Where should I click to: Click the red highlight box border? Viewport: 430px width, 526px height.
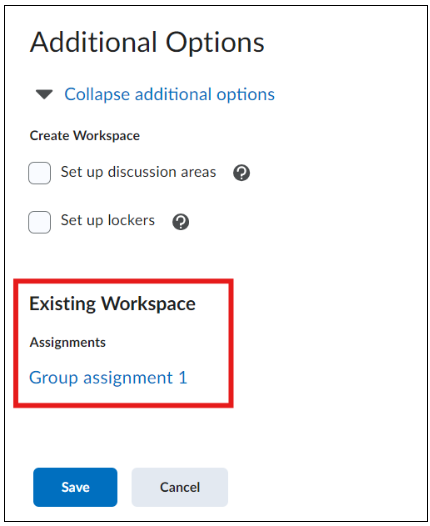(x=123, y=281)
